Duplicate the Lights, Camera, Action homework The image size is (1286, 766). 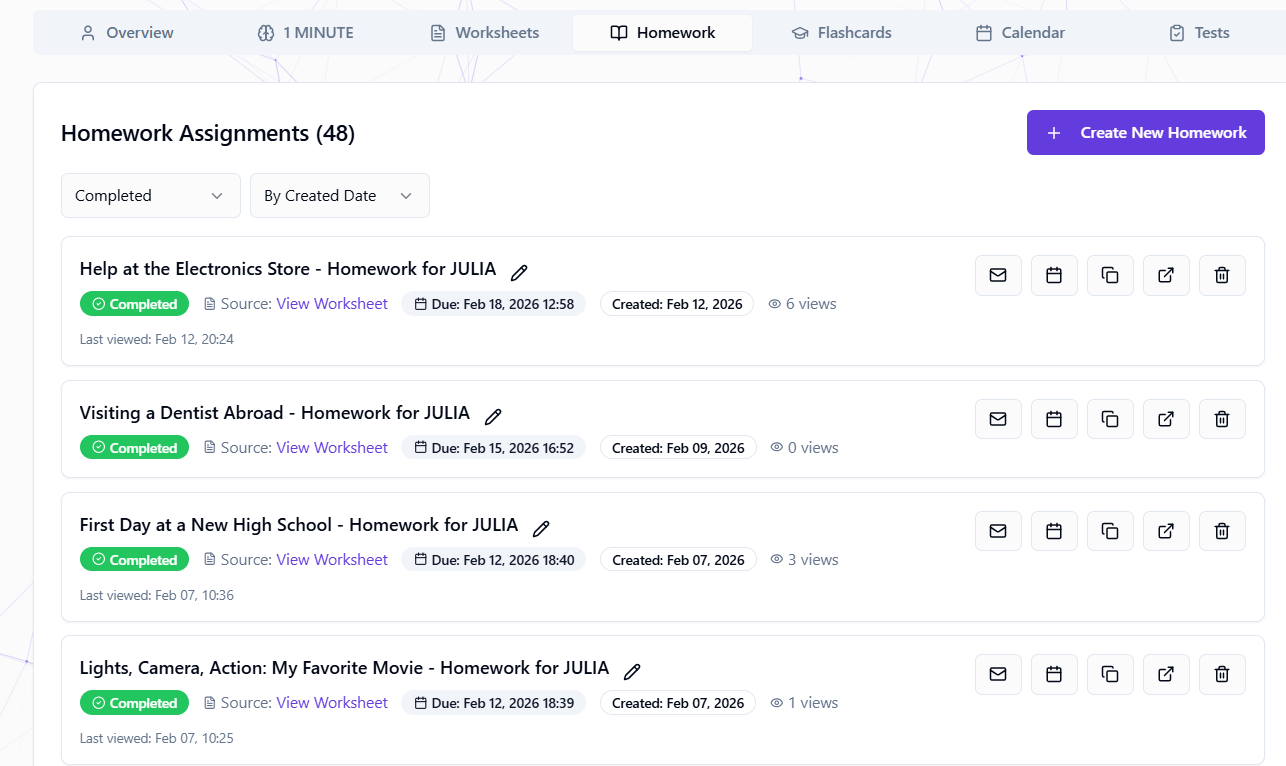1110,674
